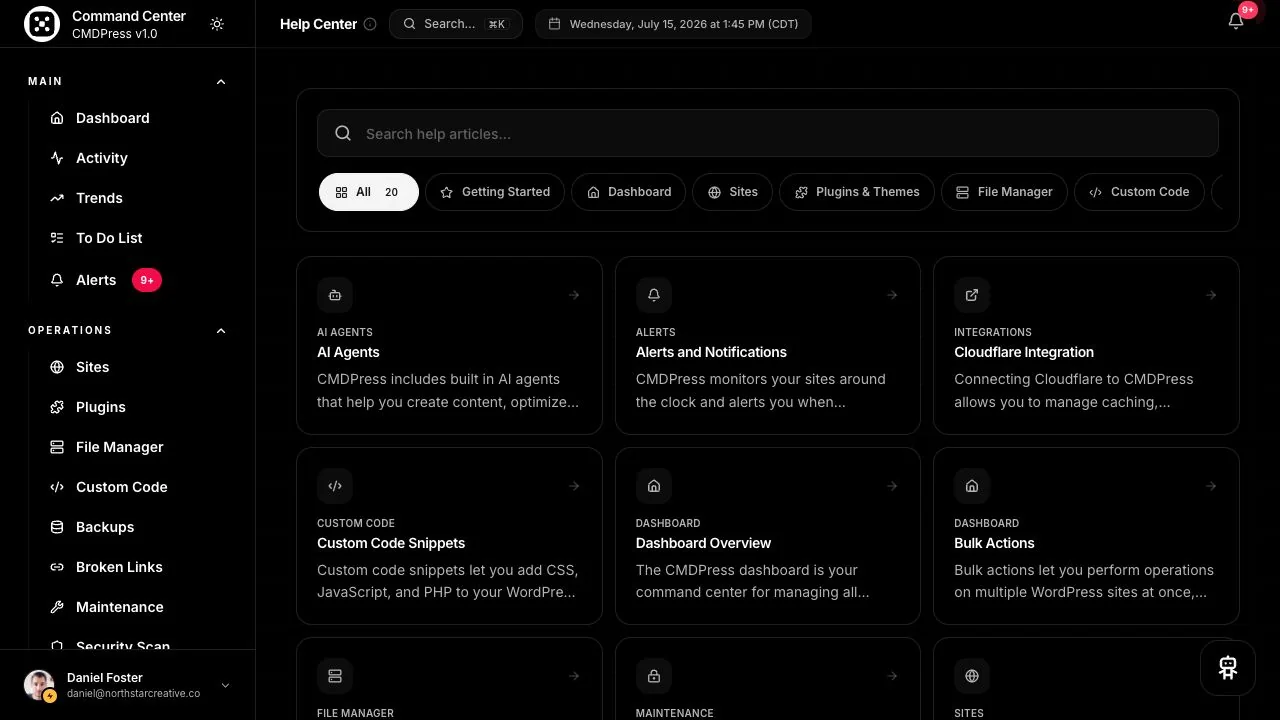Click the Custom Code Snippets card code icon
Viewport: 1280px width, 720px height.
335,486
